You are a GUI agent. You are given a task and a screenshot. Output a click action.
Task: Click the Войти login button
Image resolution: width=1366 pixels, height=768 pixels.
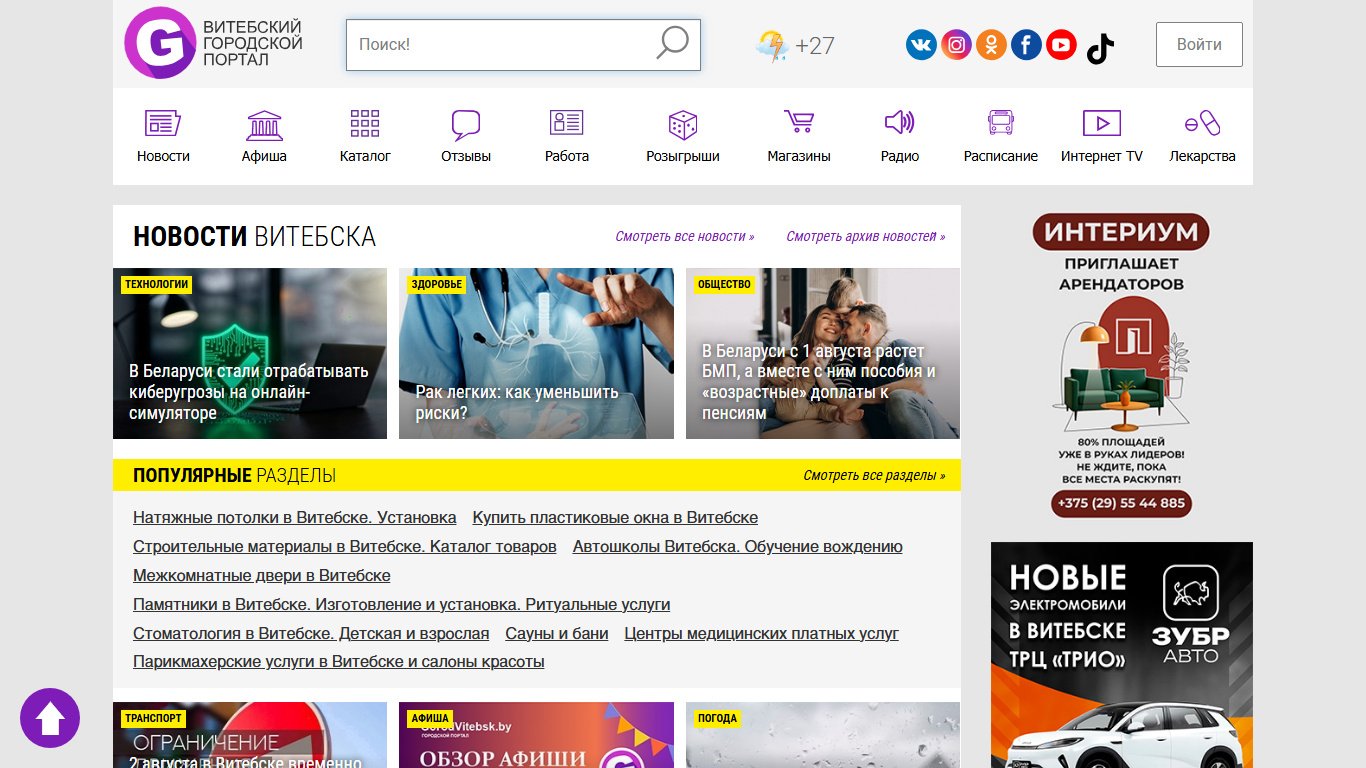[x=1199, y=44]
